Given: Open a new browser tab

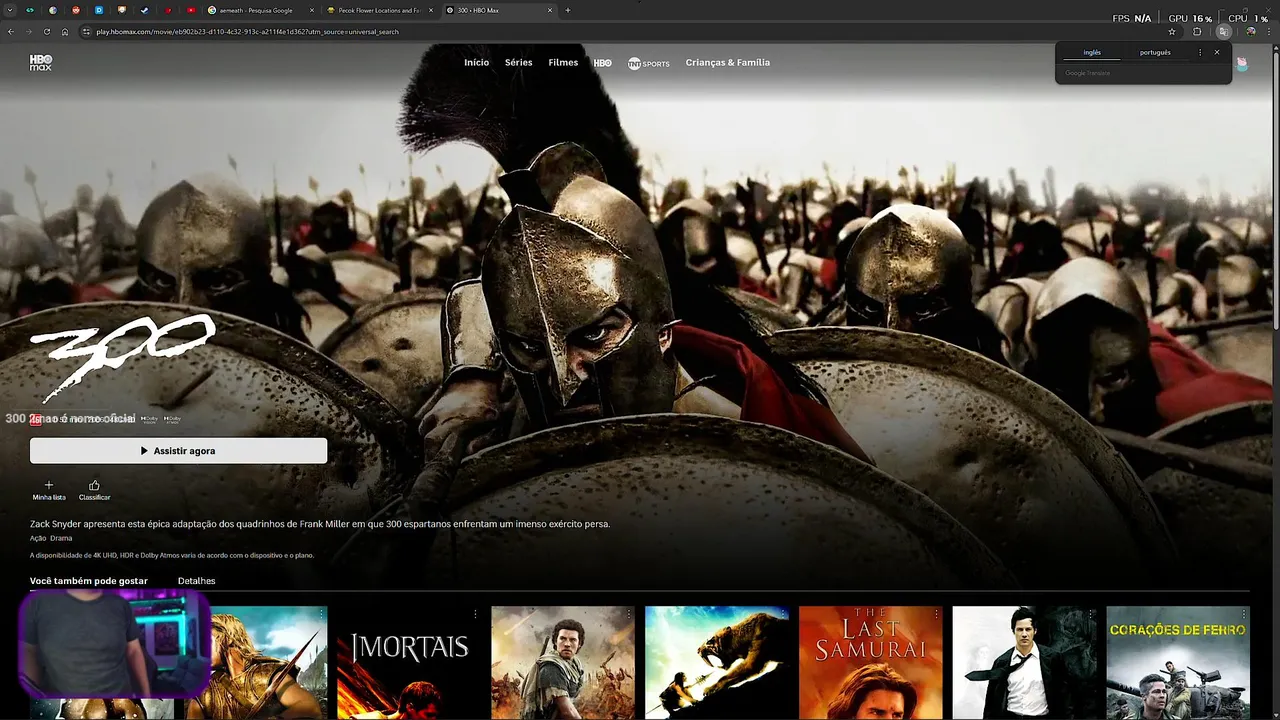Looking at the screenshot, I should tap(568, 10).
